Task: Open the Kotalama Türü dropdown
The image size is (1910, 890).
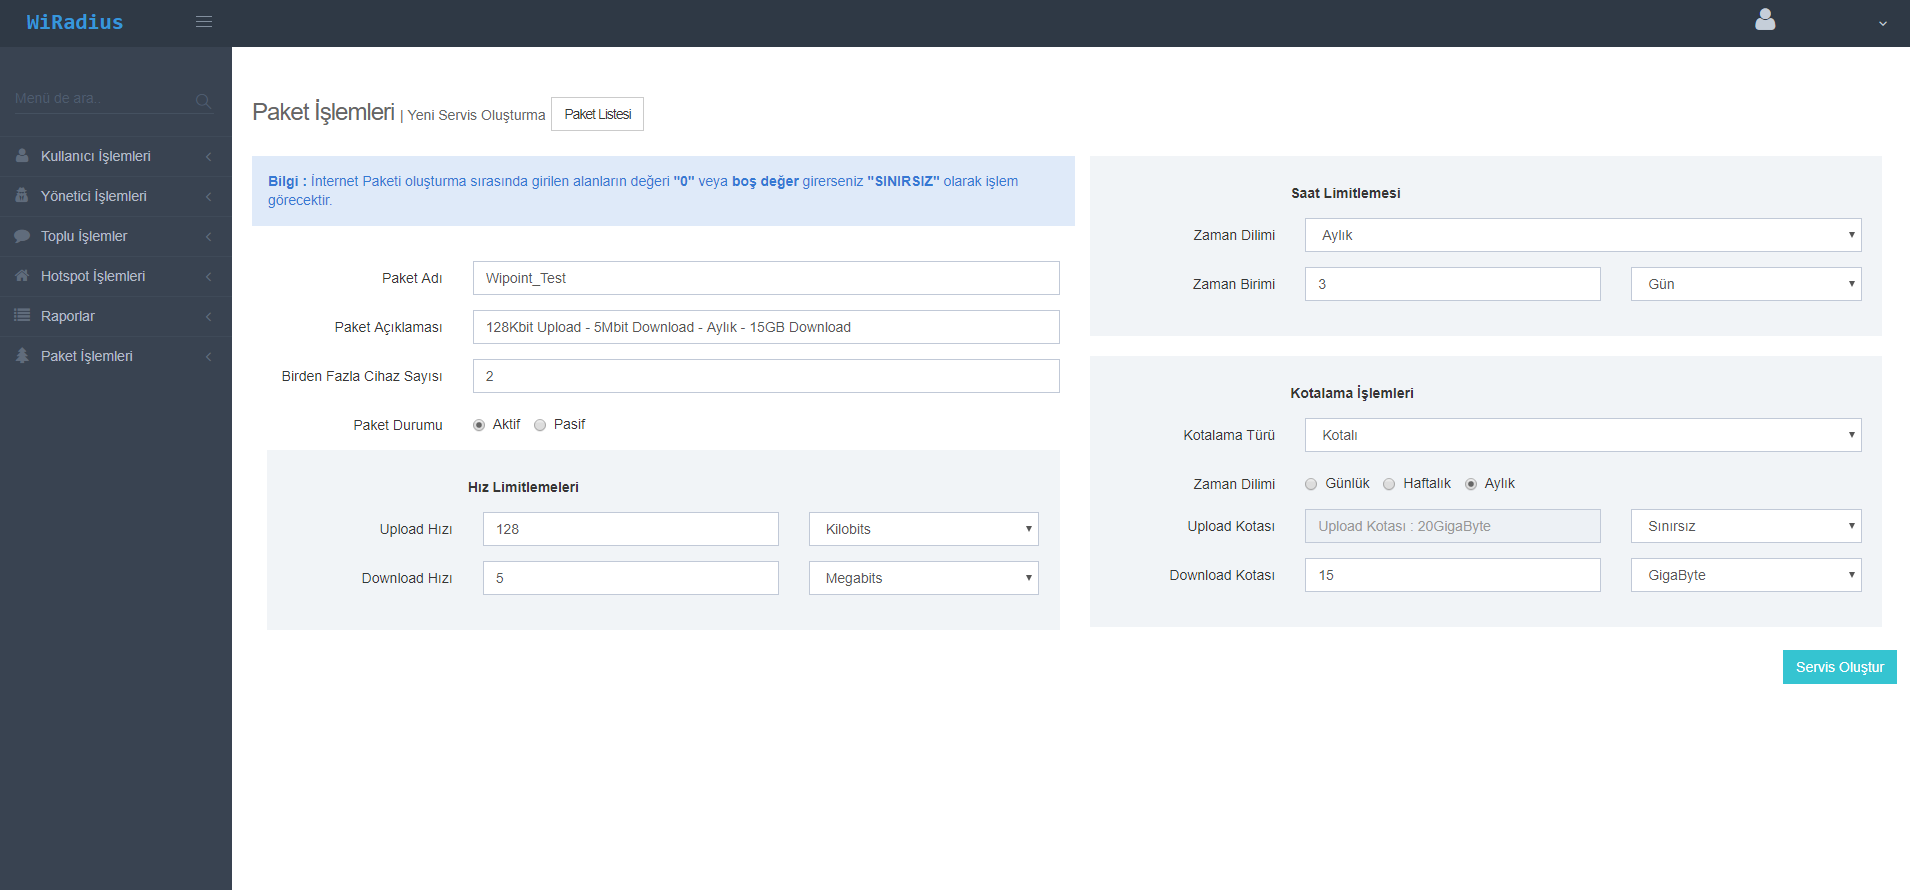Action: [x=1582, y=435]
